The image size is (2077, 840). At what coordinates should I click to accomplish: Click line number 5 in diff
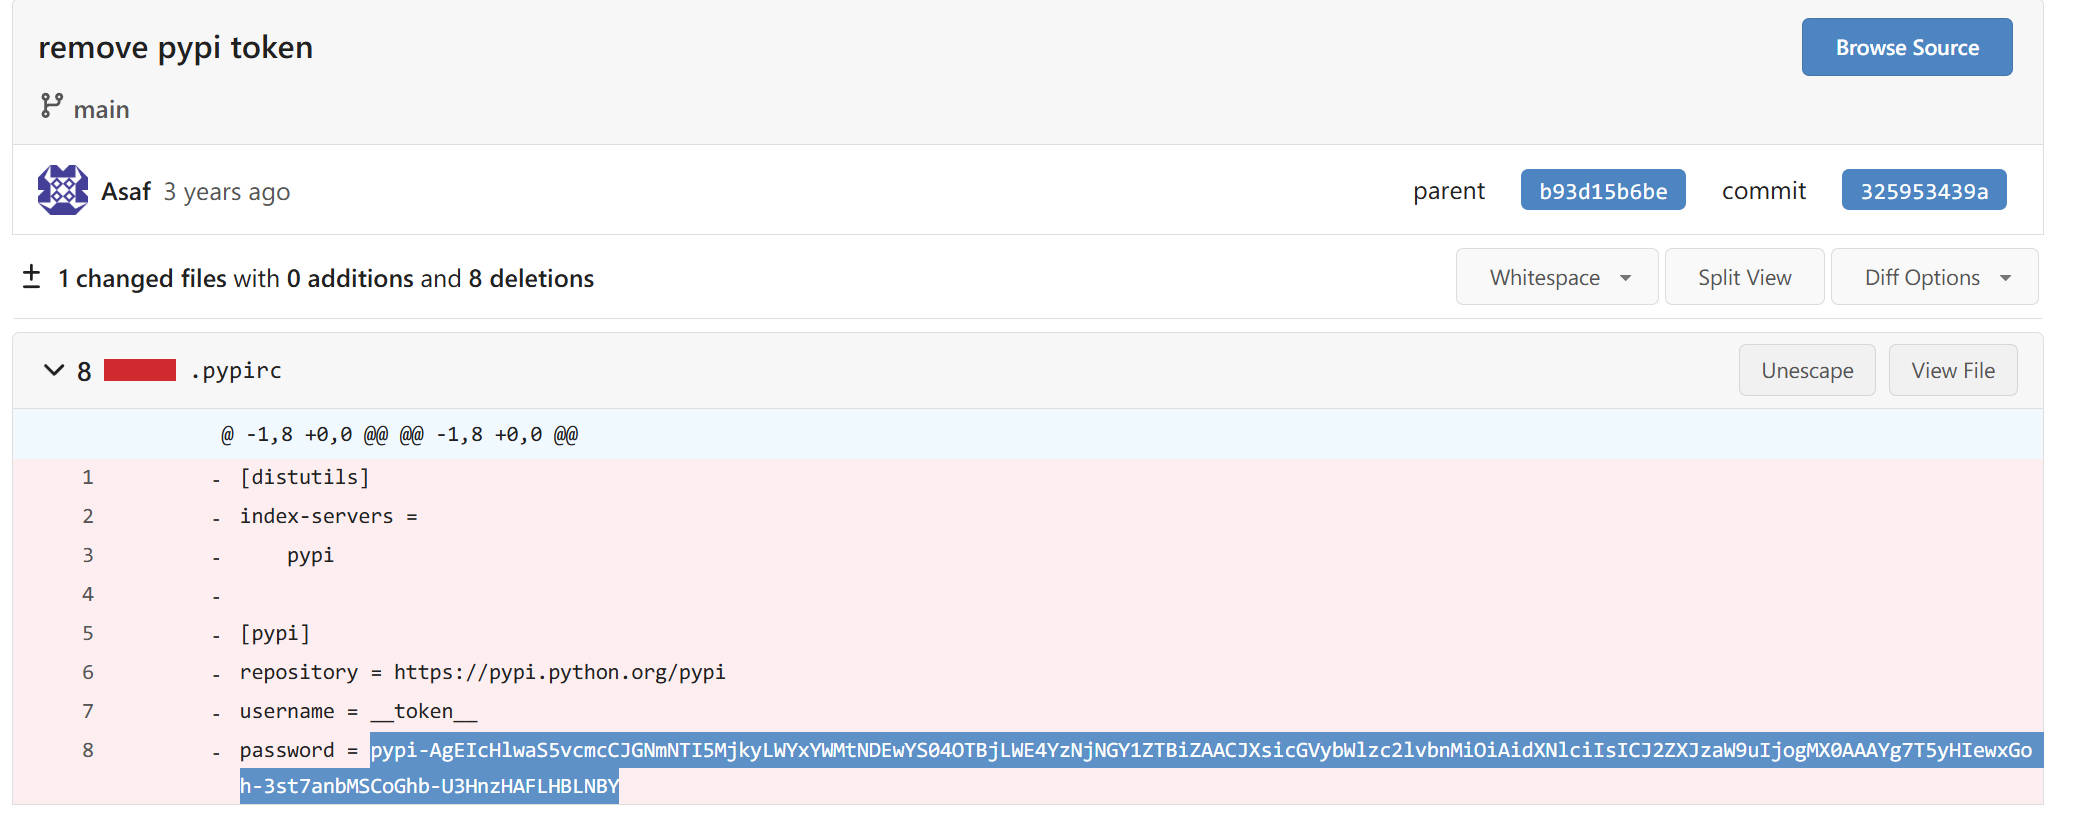click(x=88, y=633)
